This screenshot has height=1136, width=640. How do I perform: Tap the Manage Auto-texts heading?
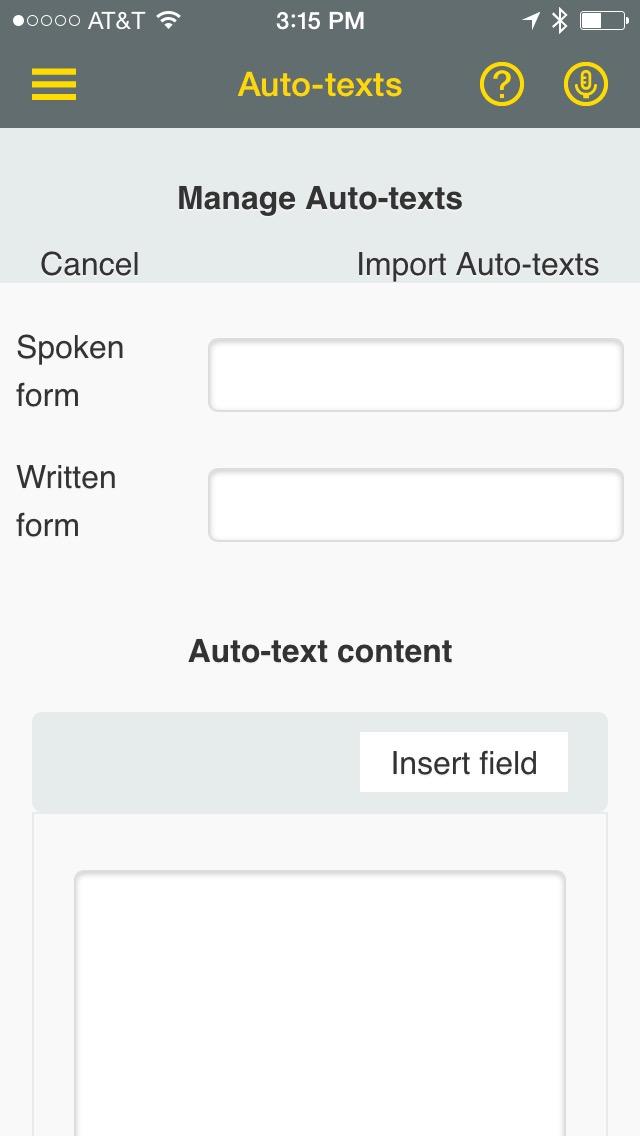(x=320, y=198)
